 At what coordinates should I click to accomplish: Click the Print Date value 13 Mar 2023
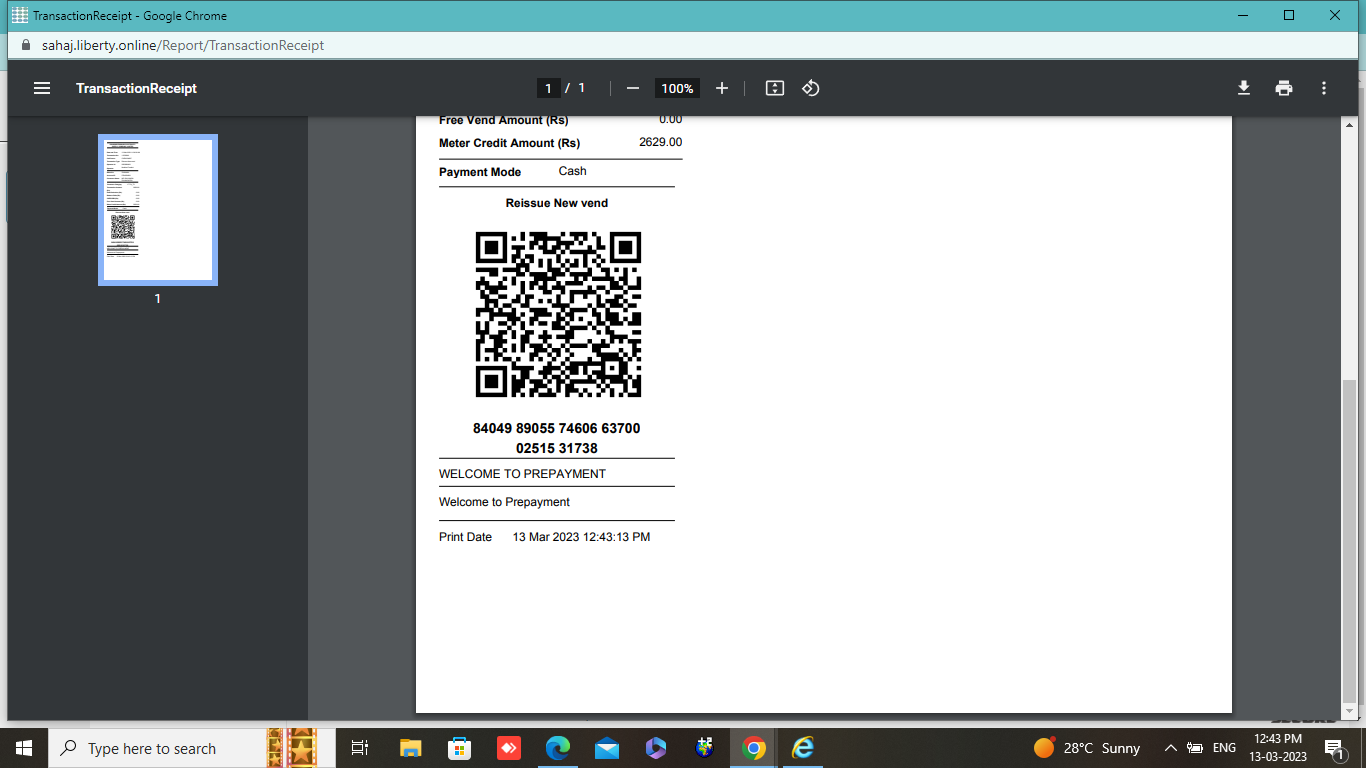point(581,537)
